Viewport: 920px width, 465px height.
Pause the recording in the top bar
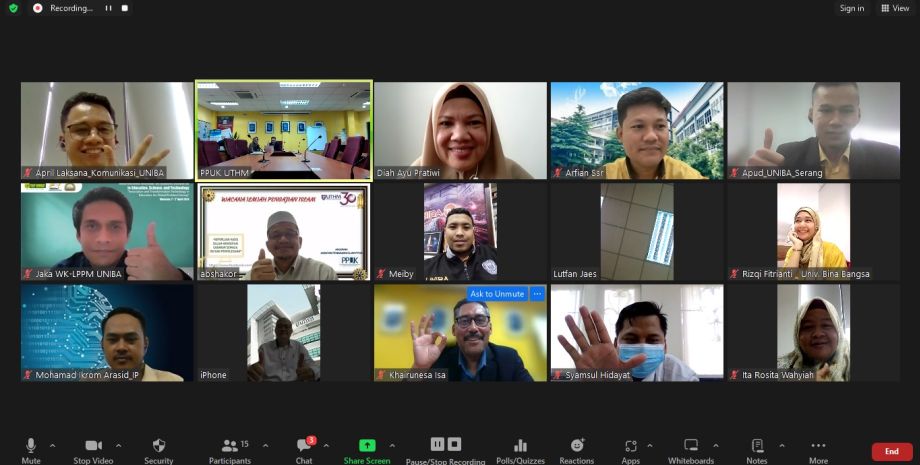coord(109,8)
